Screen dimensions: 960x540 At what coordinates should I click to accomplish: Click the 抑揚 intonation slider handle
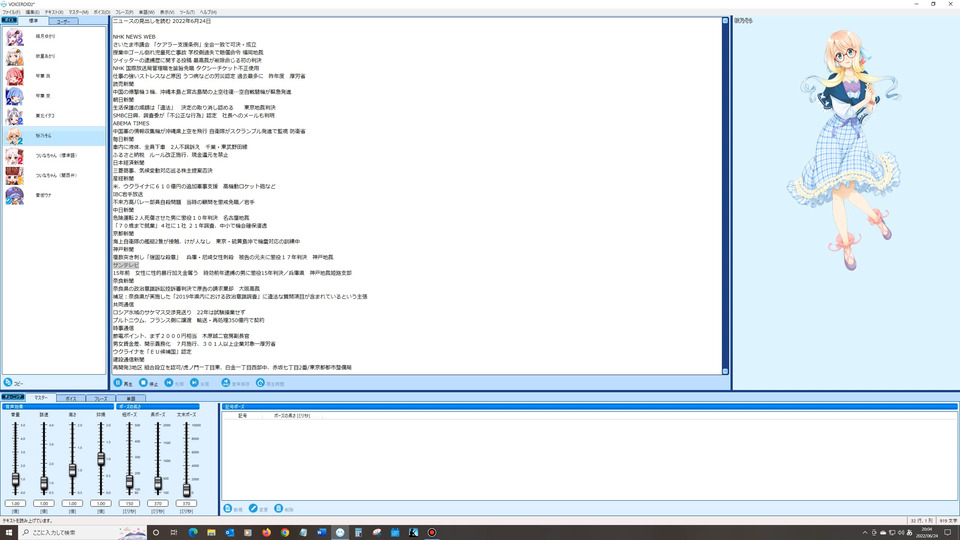pyautogui.click(x=101, y=458)
